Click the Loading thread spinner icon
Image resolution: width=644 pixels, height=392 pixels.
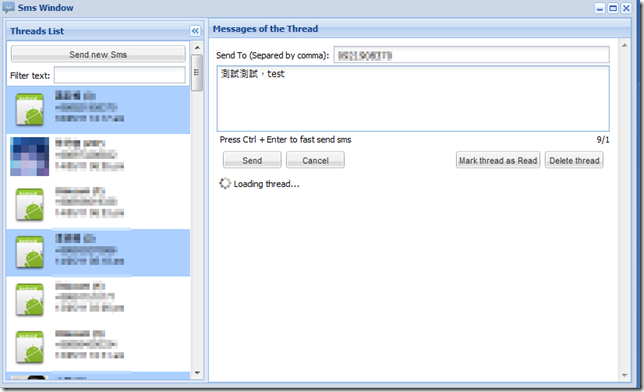pos(225,183)
